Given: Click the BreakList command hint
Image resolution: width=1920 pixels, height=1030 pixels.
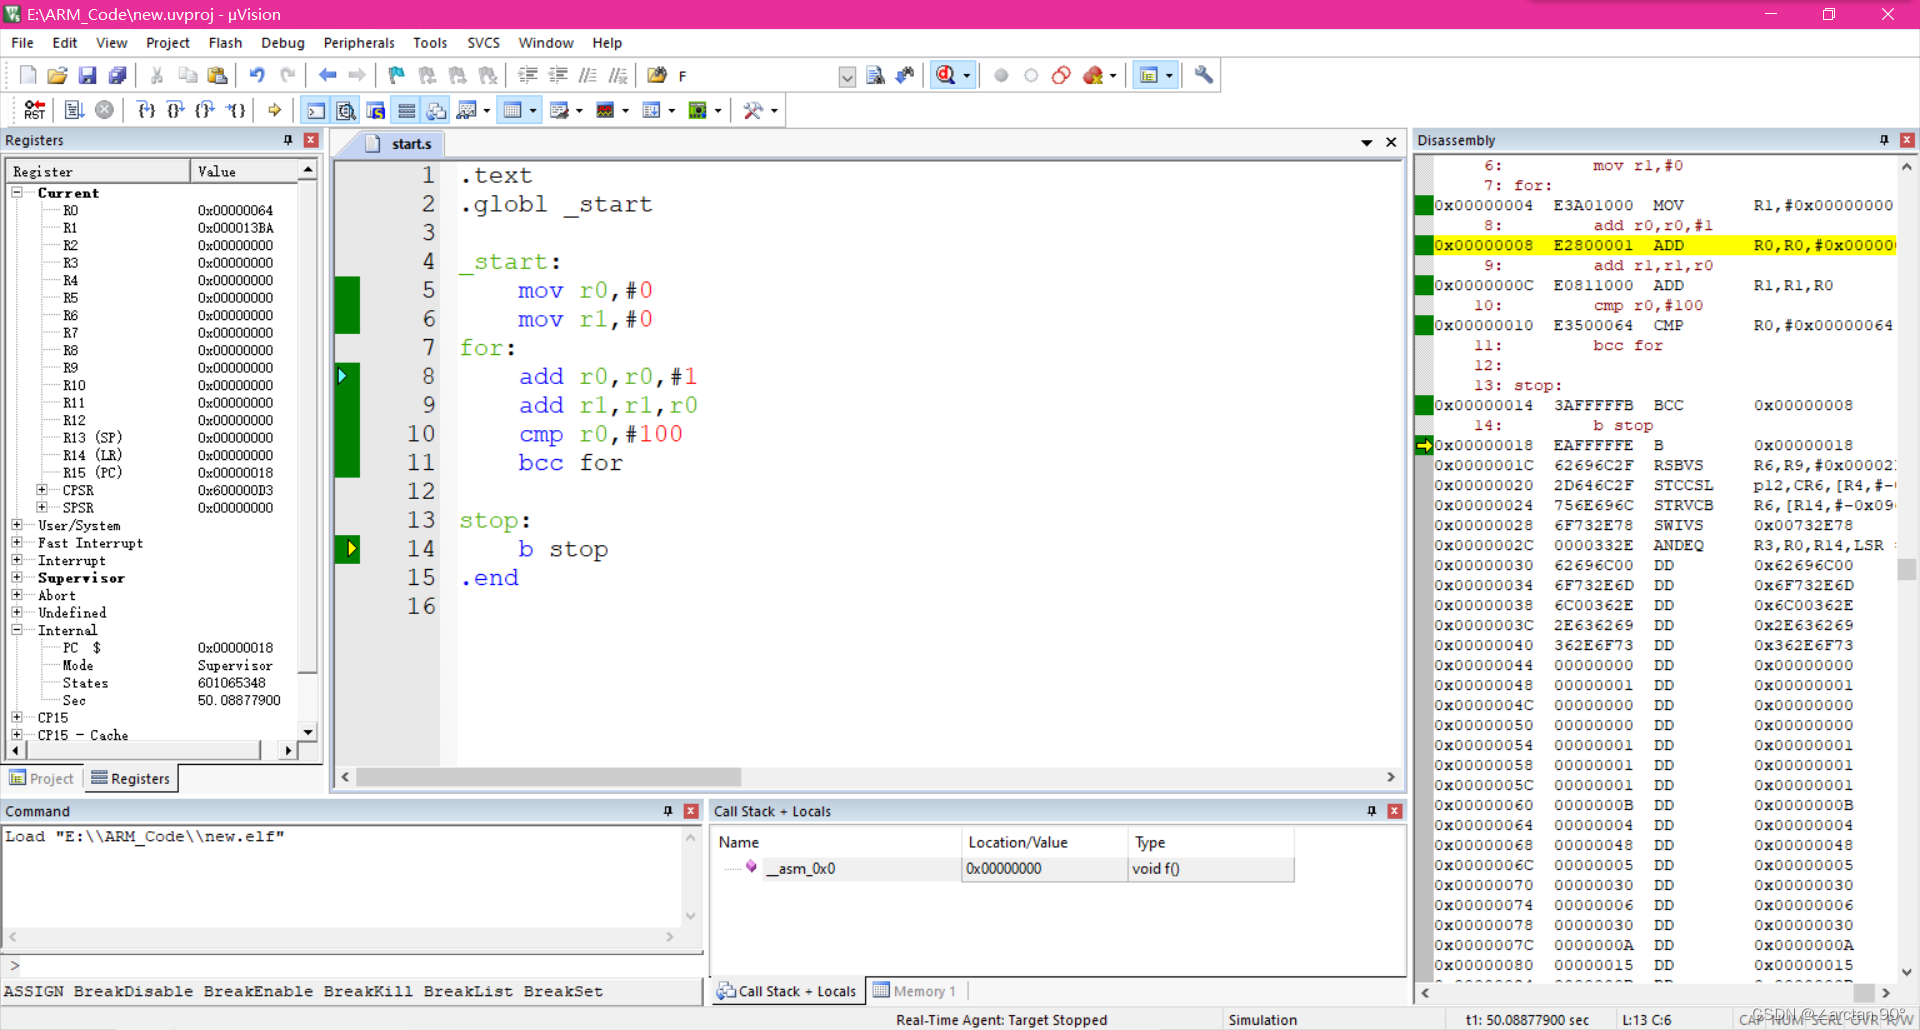Looking at the screenshot, I should (468, 991).
